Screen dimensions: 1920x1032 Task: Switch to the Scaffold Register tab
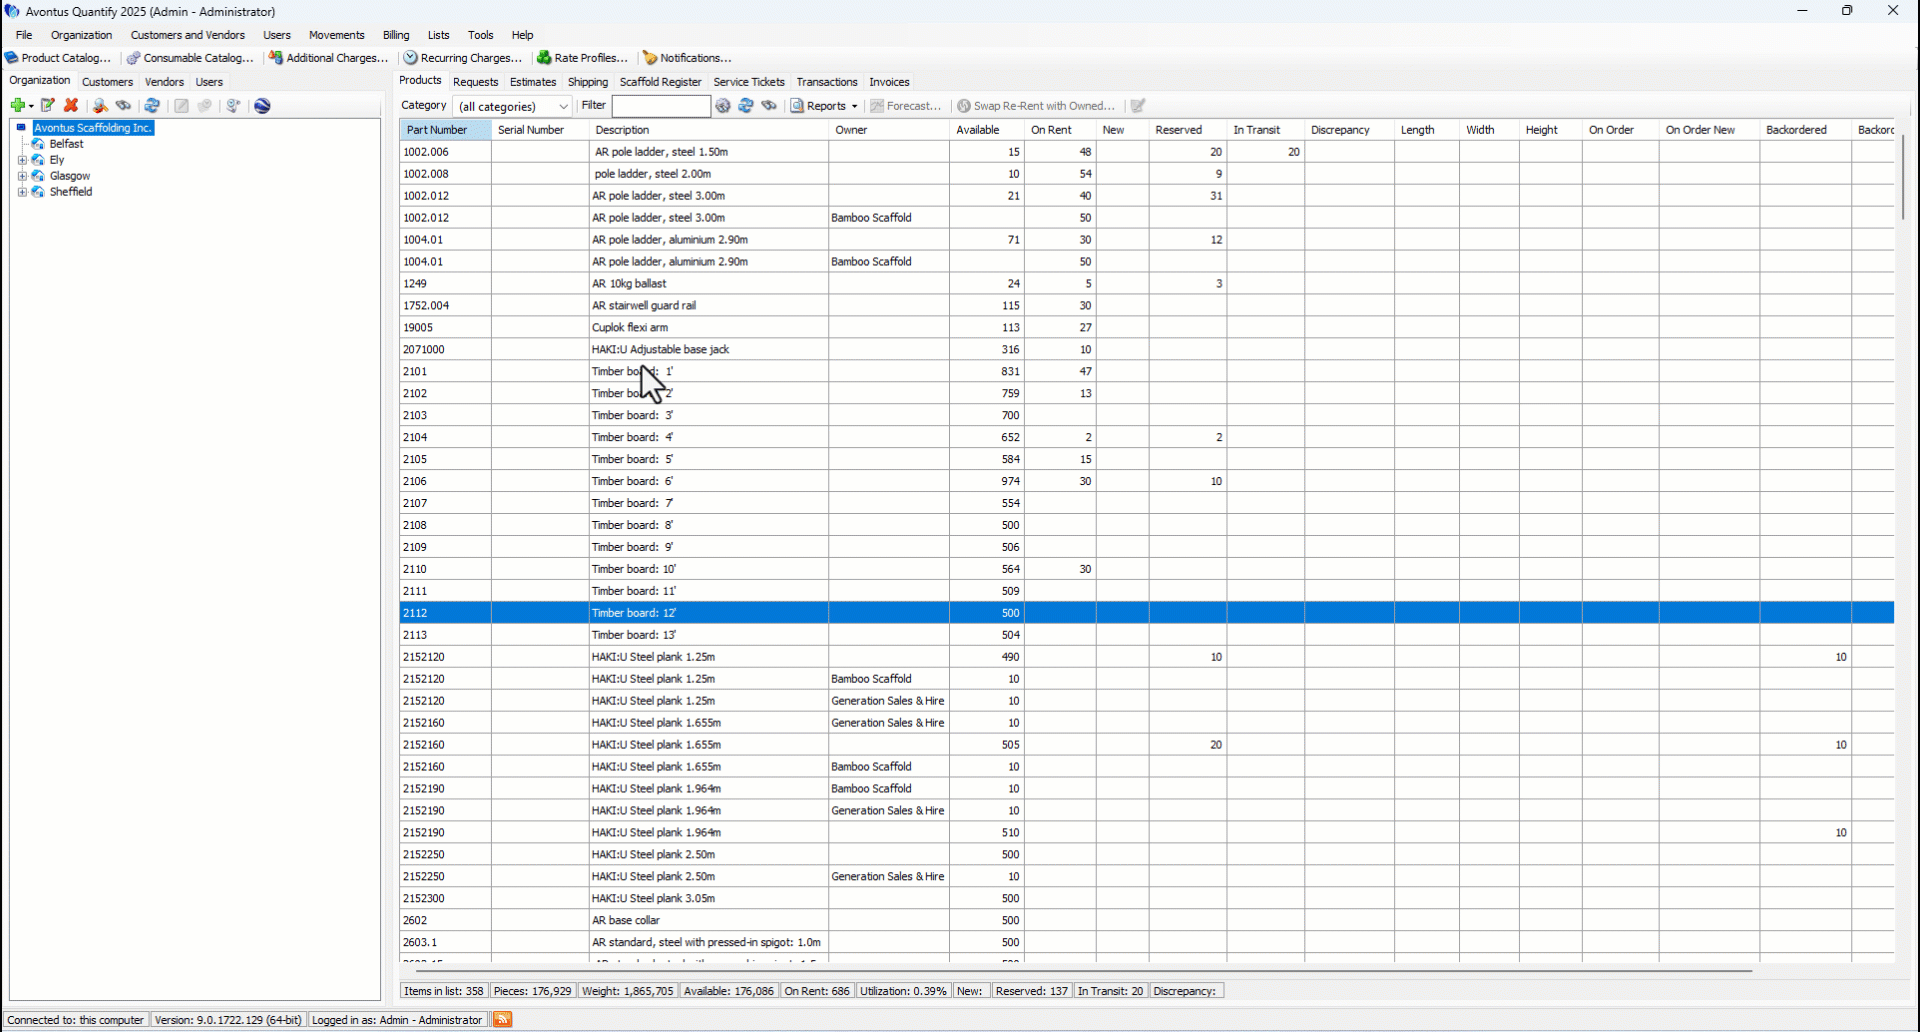tap(660, 82)
